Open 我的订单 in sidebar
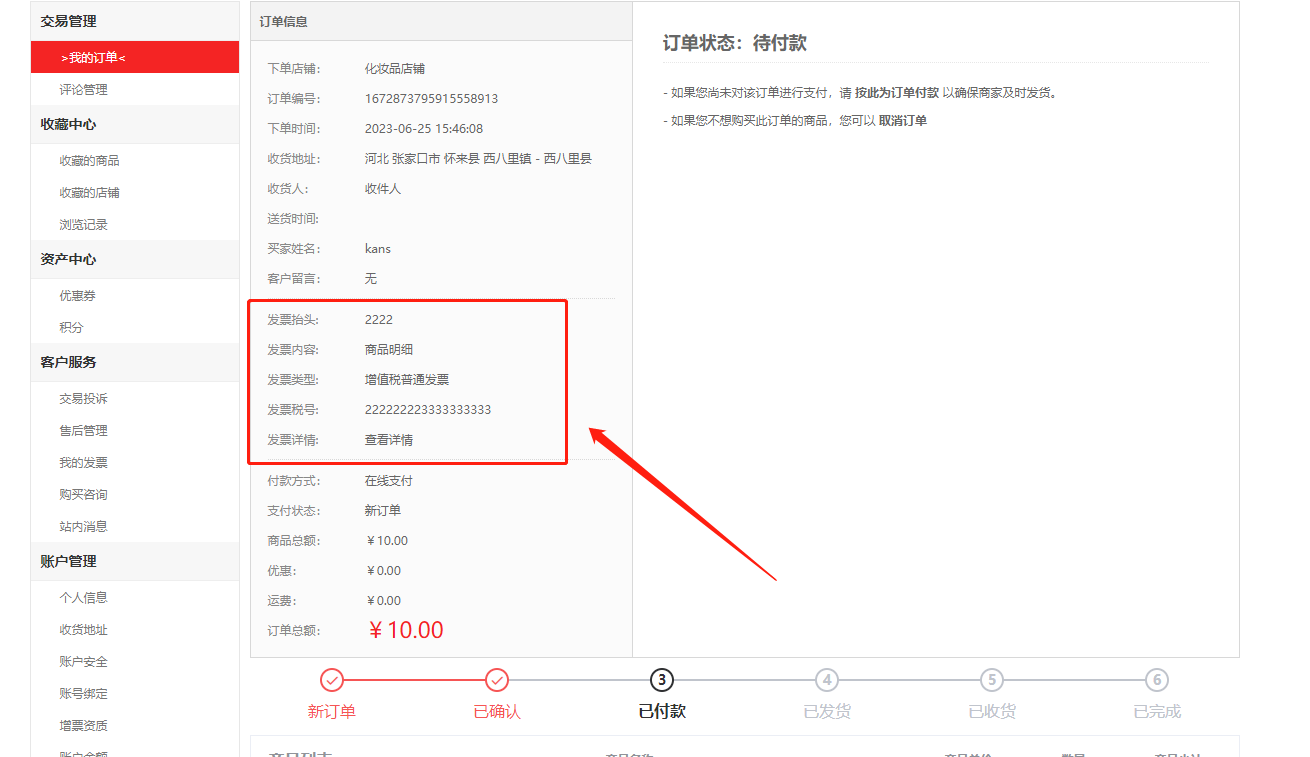 coord(135,57)
